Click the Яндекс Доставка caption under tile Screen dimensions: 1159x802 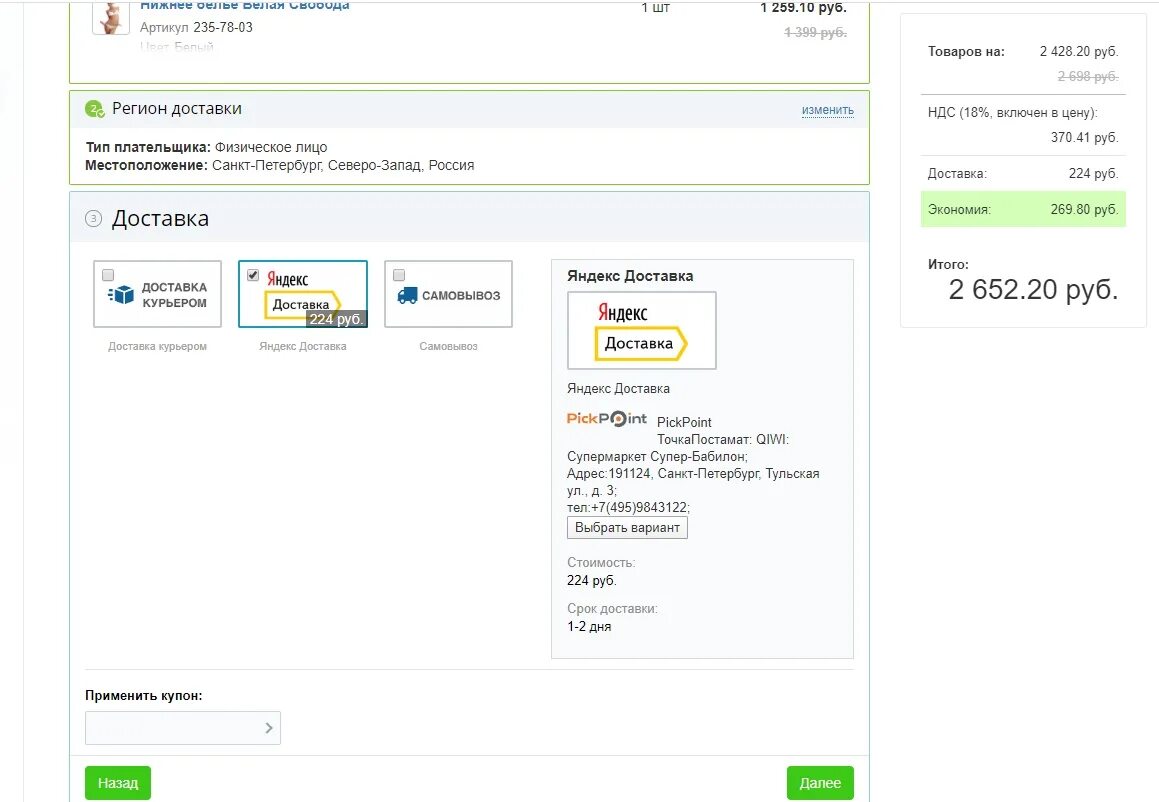click(302, 346)
